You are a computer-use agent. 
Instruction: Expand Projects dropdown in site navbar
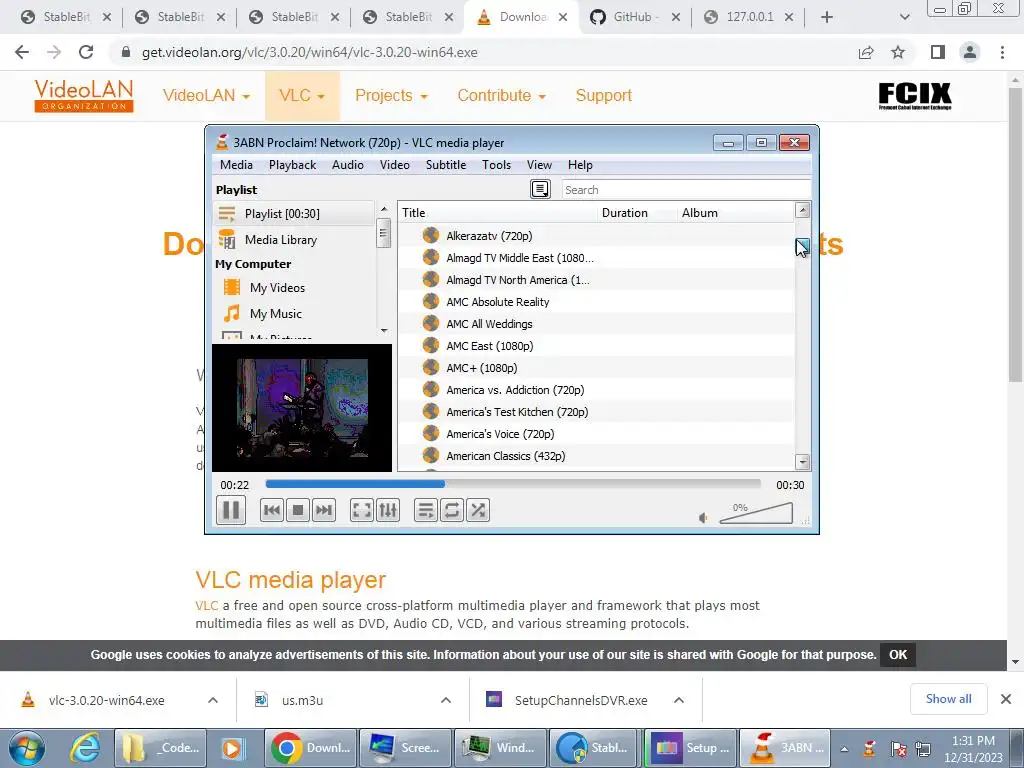[x=391, y=95]
